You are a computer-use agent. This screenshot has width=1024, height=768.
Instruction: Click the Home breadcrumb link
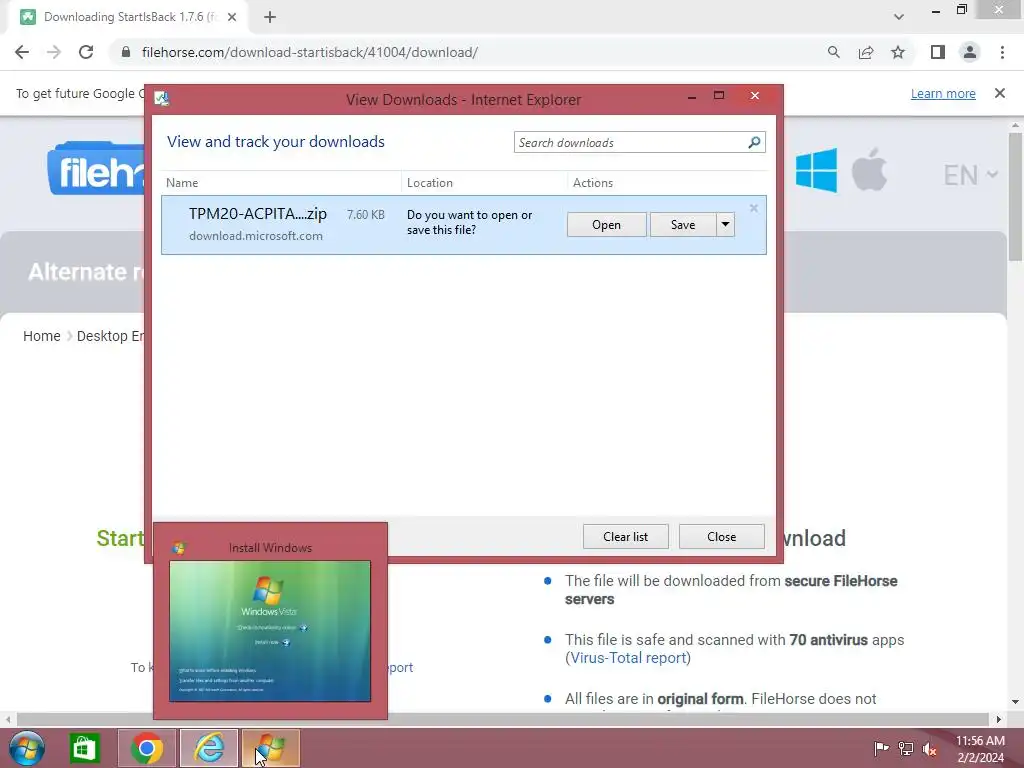[x=42, y=336]
